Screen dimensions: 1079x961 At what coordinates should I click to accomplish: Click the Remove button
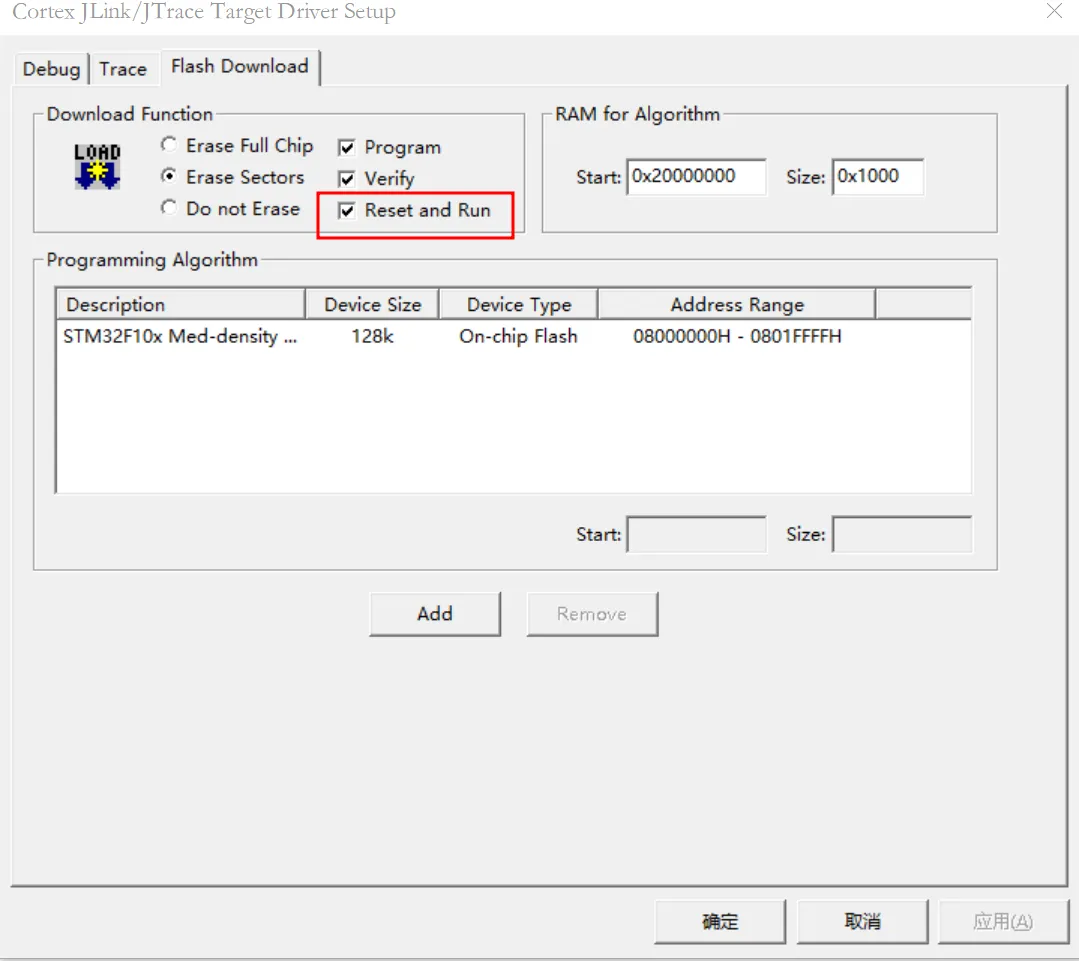(x=592, y=614)
